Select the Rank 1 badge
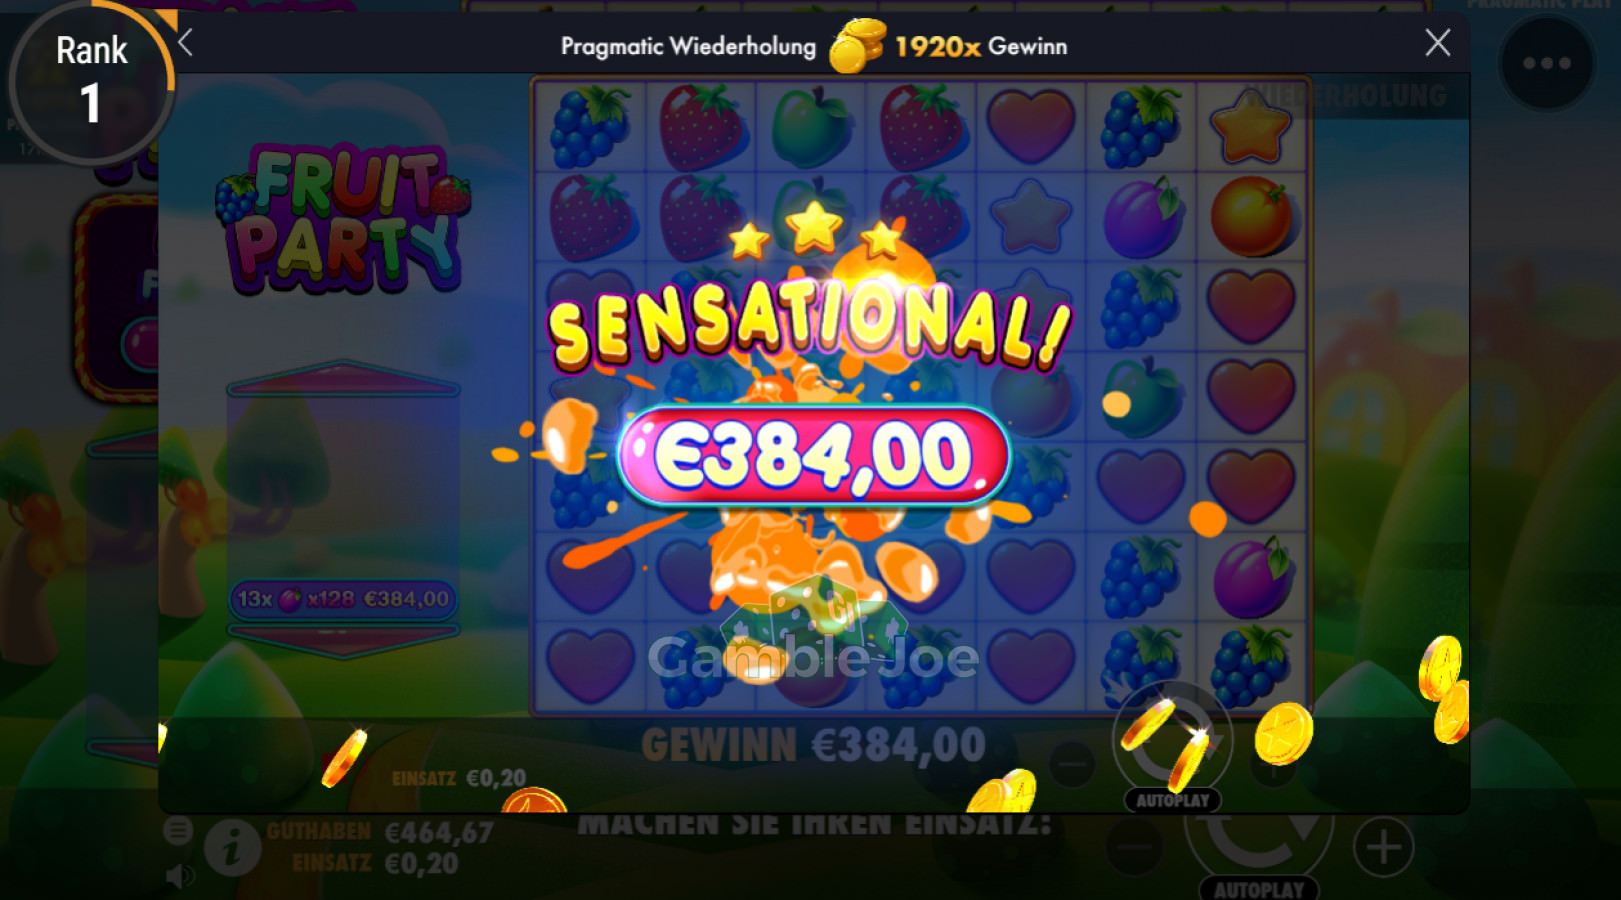Image resolution: width=1621 pixels, height=900 pixels. coord(91,80)
